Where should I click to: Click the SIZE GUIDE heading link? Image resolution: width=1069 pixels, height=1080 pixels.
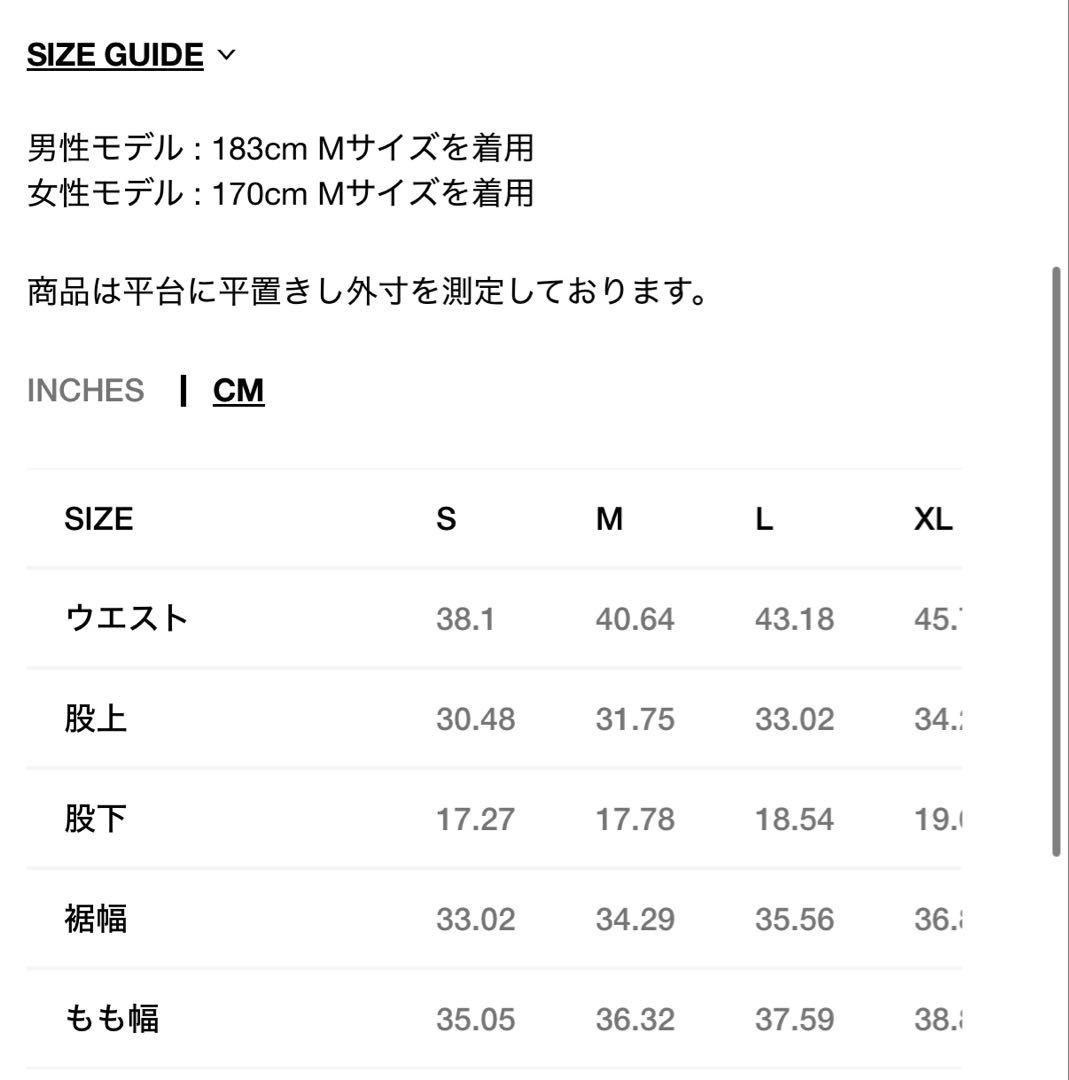[115, 56]
